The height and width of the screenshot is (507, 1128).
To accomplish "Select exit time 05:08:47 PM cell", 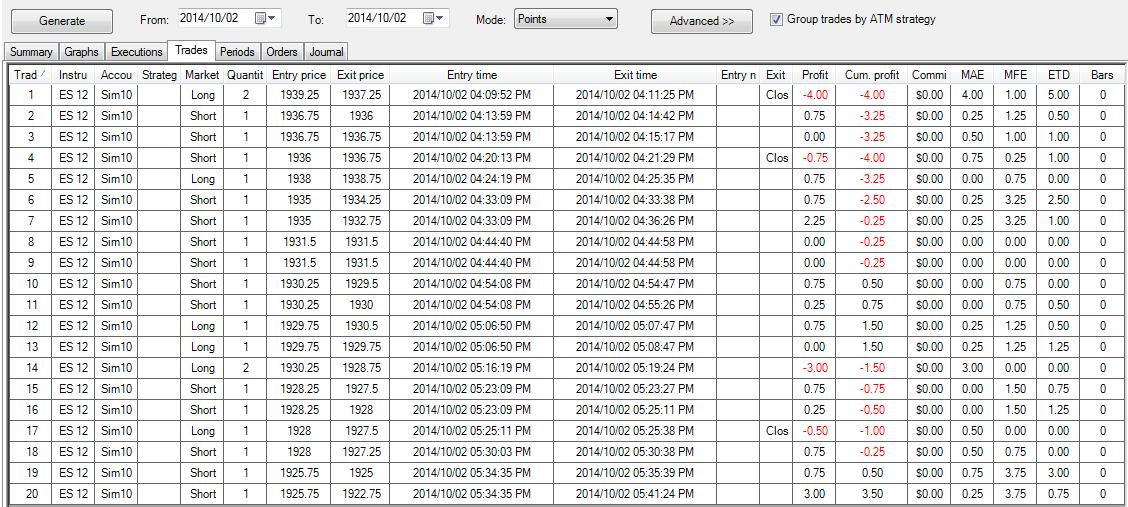I will pos(635,347).
